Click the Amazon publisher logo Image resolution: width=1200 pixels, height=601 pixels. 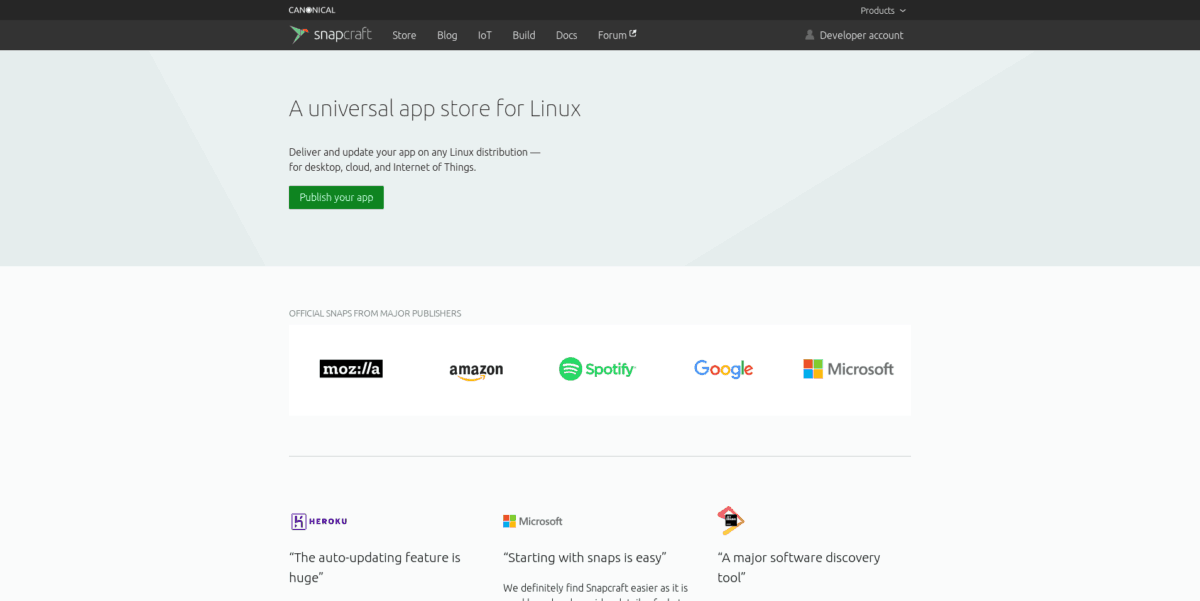point(475,369)
